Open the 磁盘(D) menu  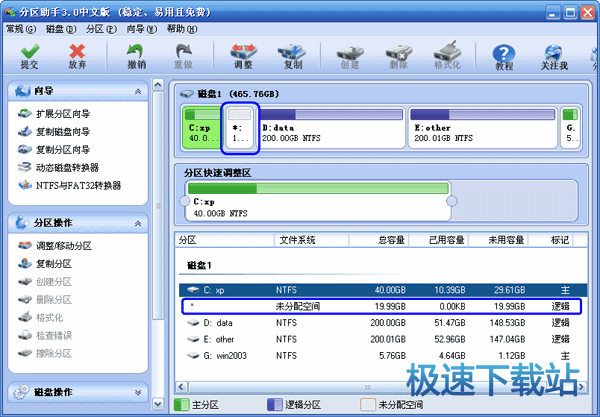(x=61, y=29)
